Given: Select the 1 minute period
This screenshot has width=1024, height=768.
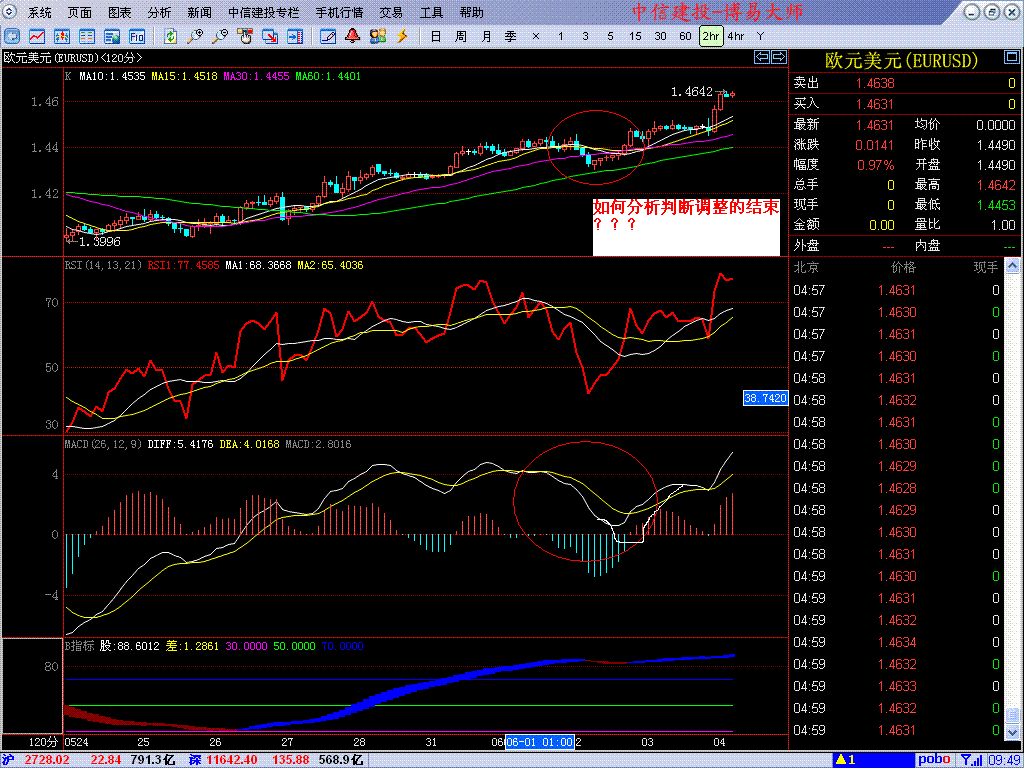Looking at the screenshot, I should click(x=560, y=36).
